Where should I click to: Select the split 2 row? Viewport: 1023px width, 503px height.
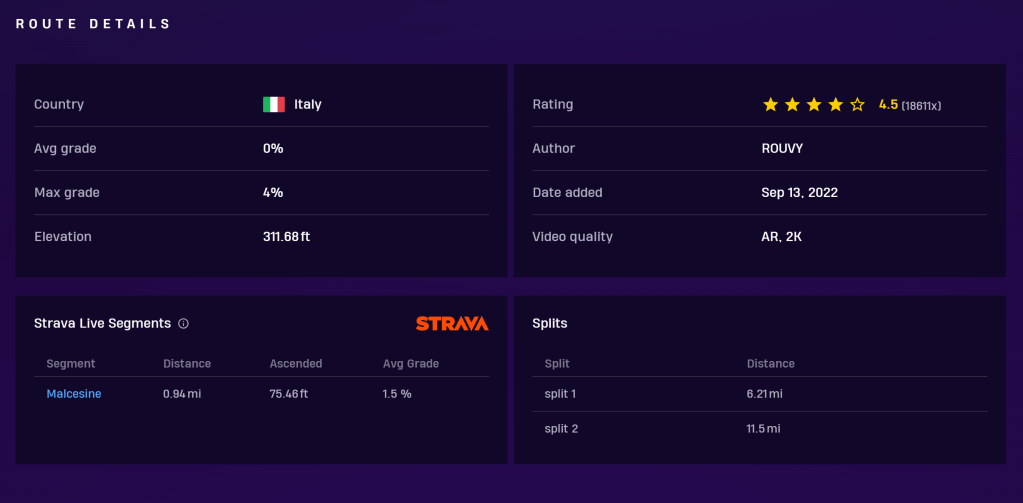(750, 429)
